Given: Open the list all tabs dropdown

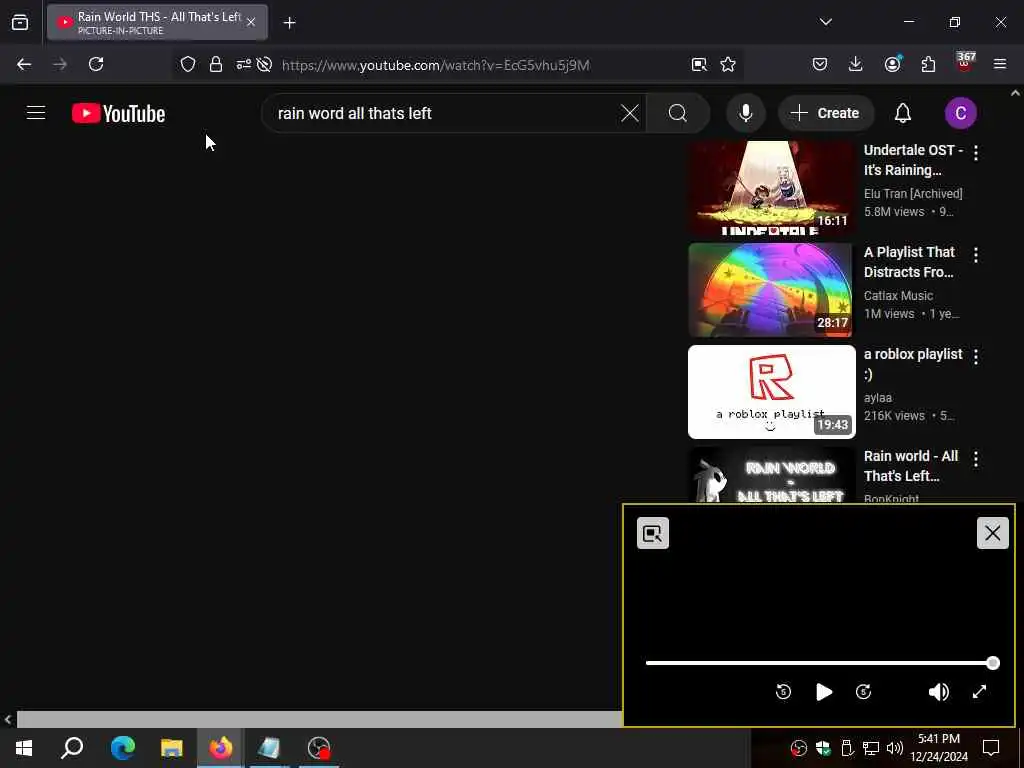Looking at the screenshot, I should click(x=825, y=22).
